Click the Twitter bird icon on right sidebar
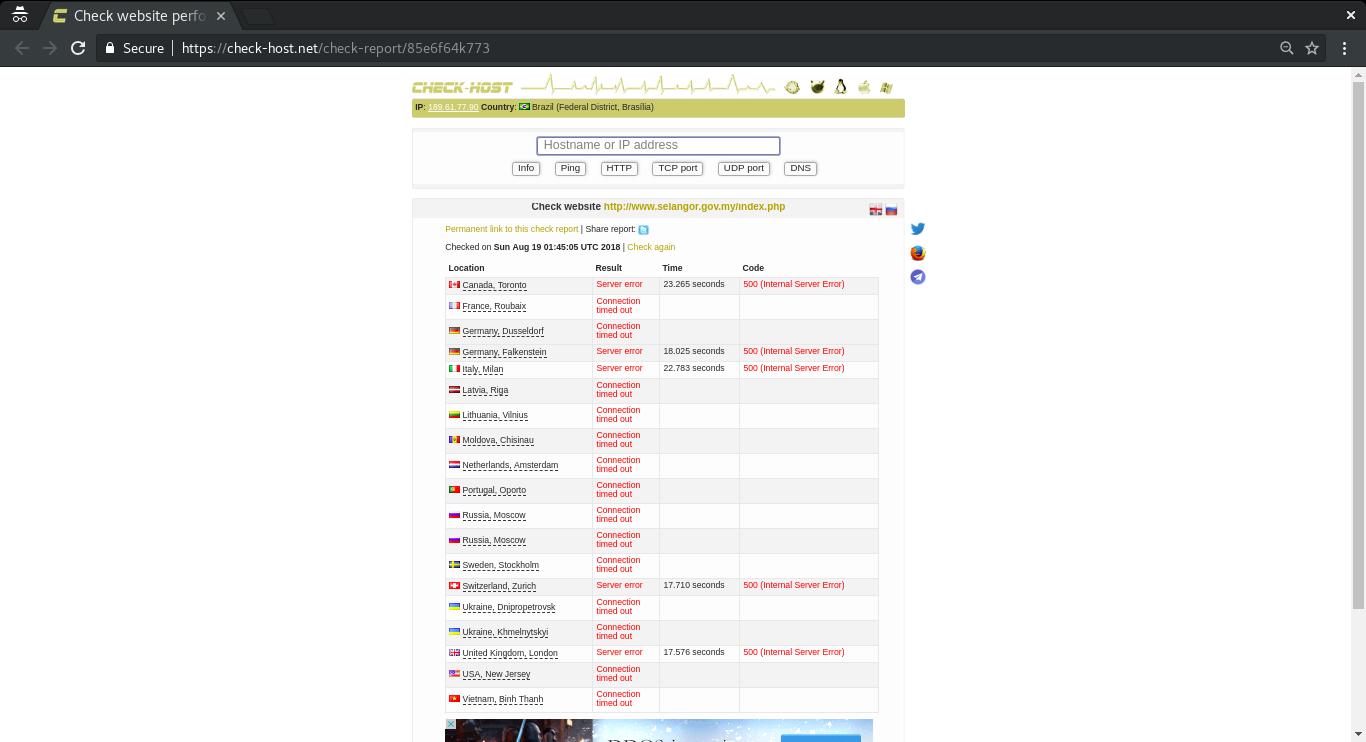This screenshot has width=1366, height=742. (918, 229)
